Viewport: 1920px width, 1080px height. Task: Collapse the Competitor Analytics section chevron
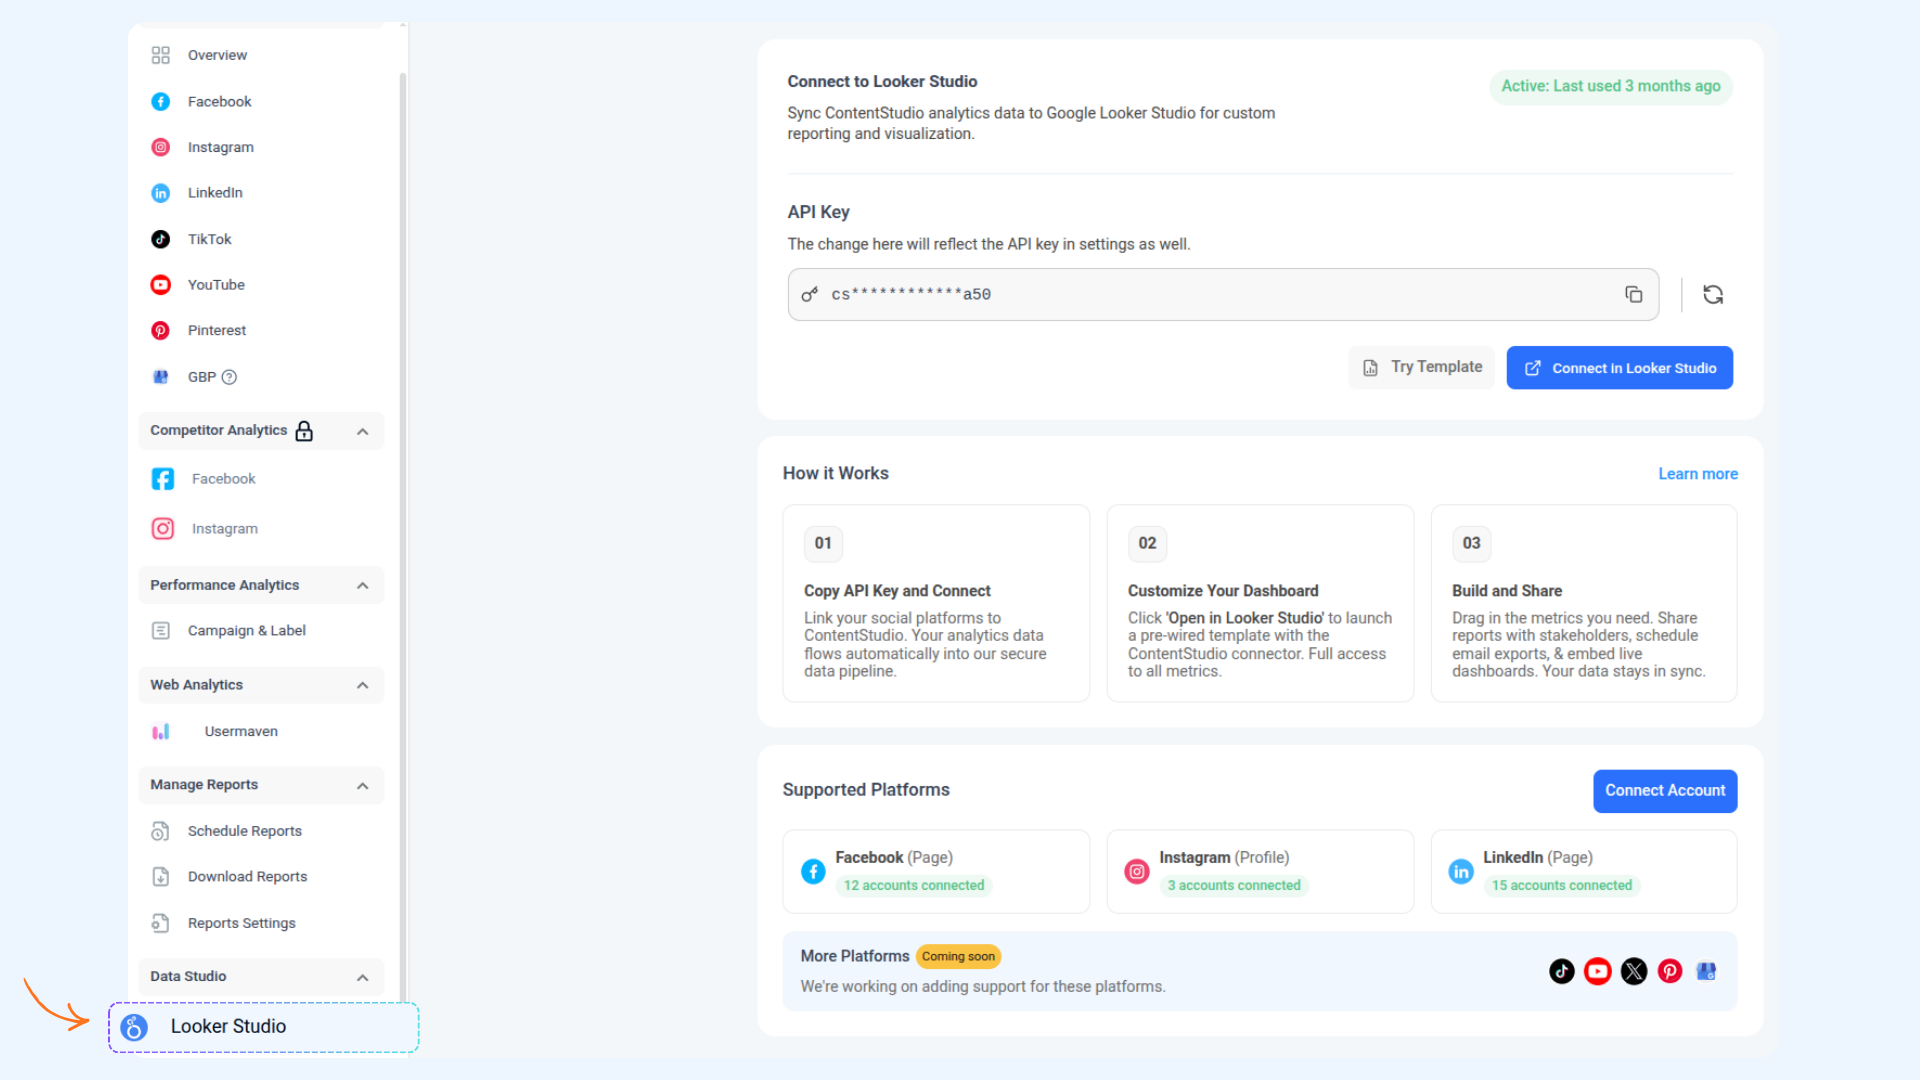click(362, 431)
